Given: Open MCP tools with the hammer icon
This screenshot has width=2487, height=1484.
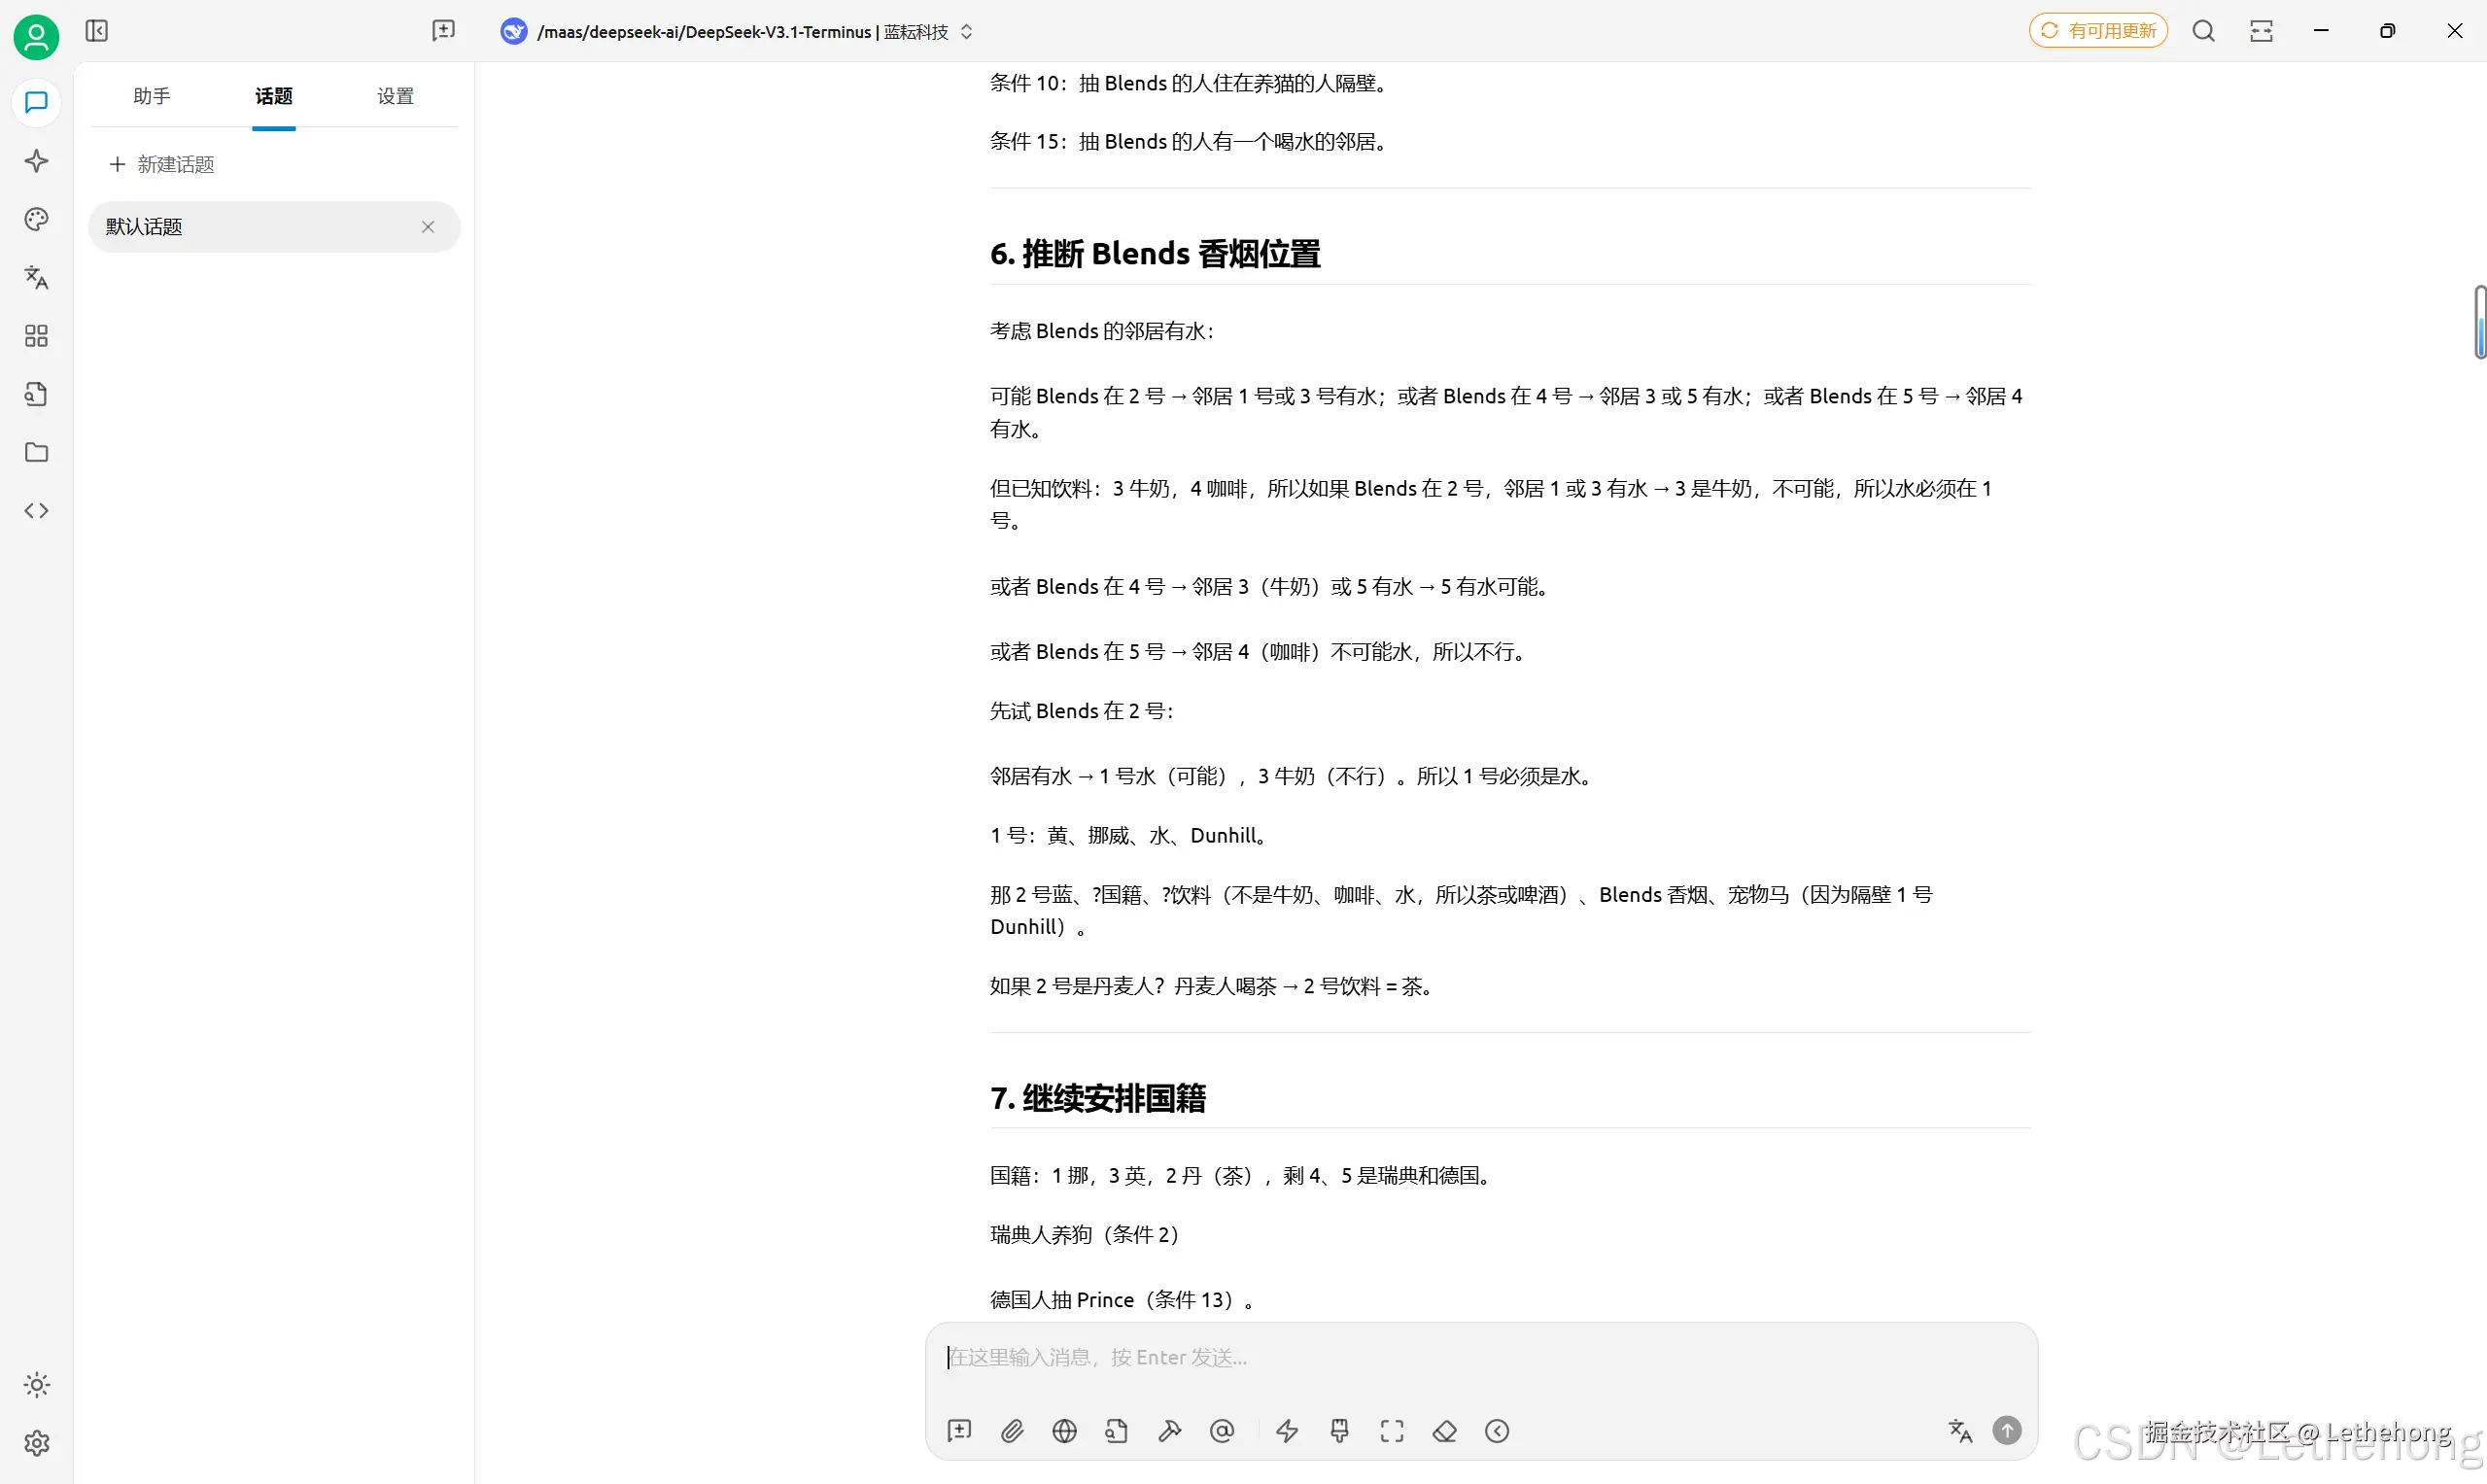Looking at the screenshot, I should coord(1169,1431).
